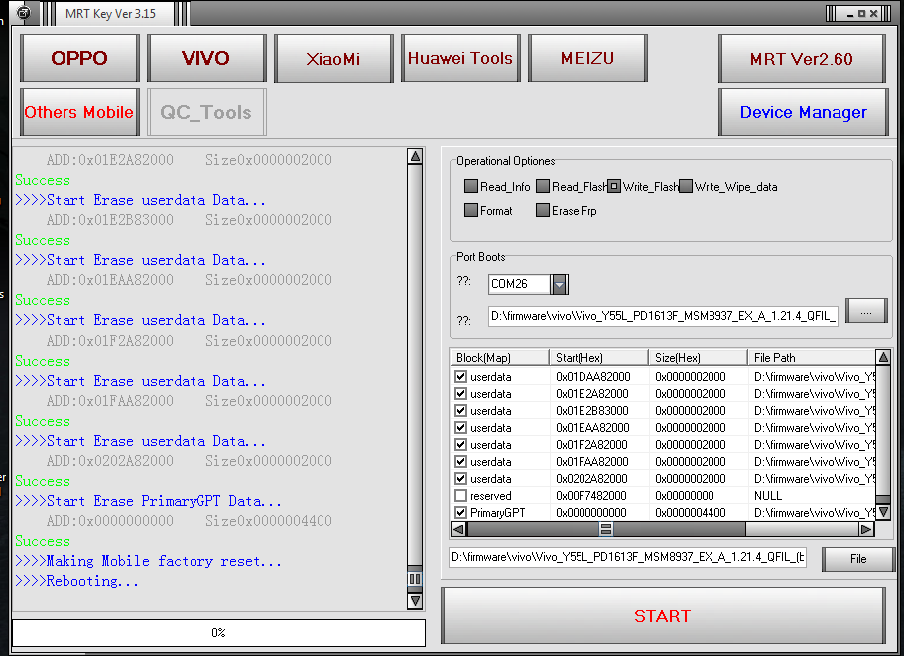Click partition table scroll up arrow
904x656 pixels.
(x=883, y=357)
